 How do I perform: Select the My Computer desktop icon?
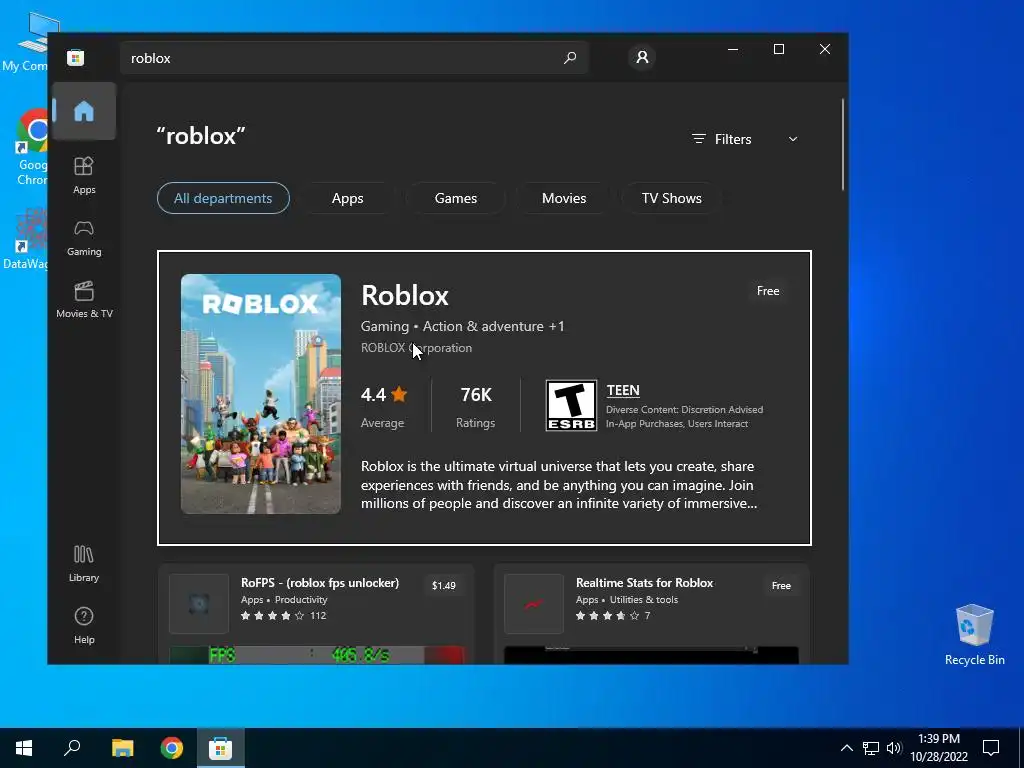click(26, 42)
